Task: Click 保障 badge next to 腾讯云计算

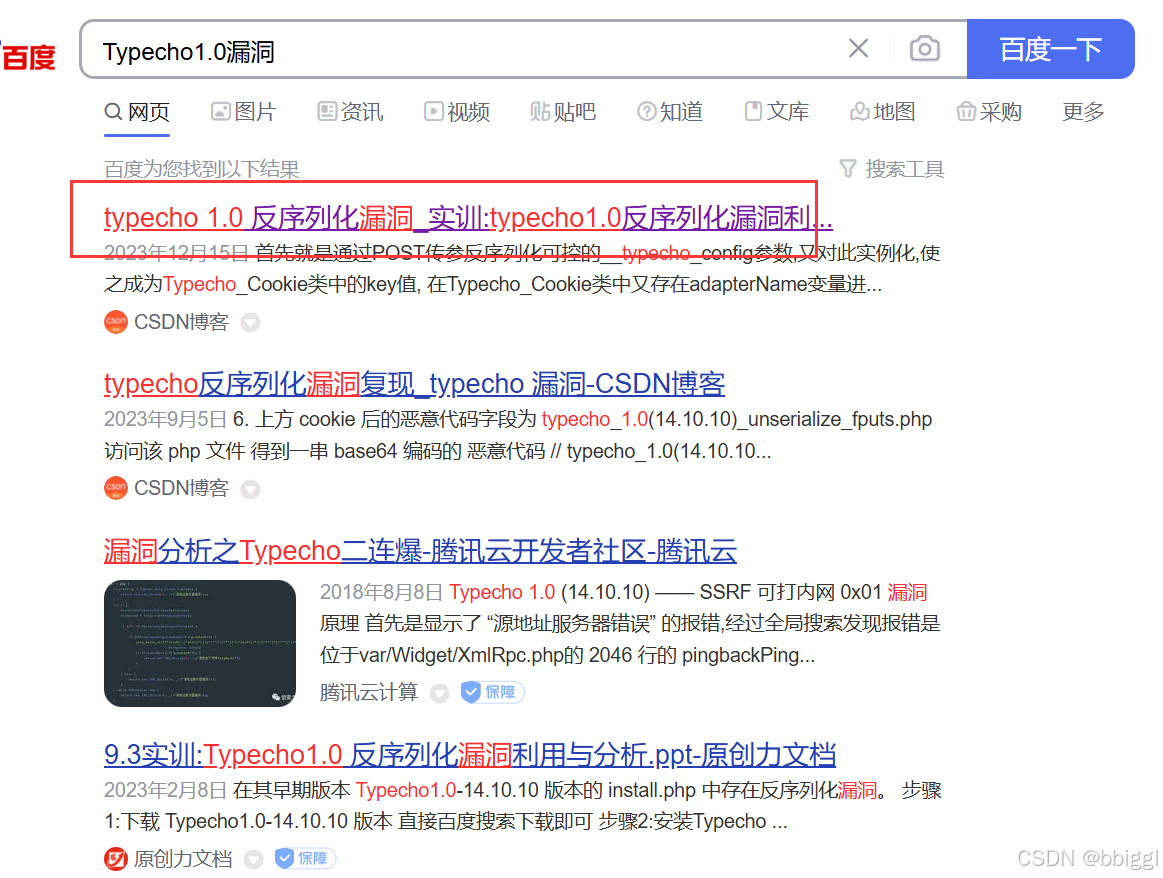Action: (492, 692)
